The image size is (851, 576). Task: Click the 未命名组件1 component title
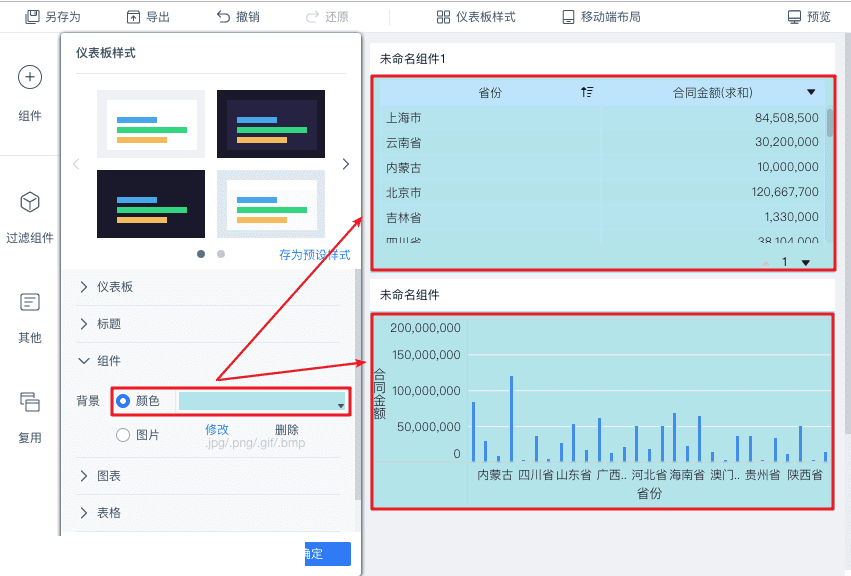pos(412,59)
